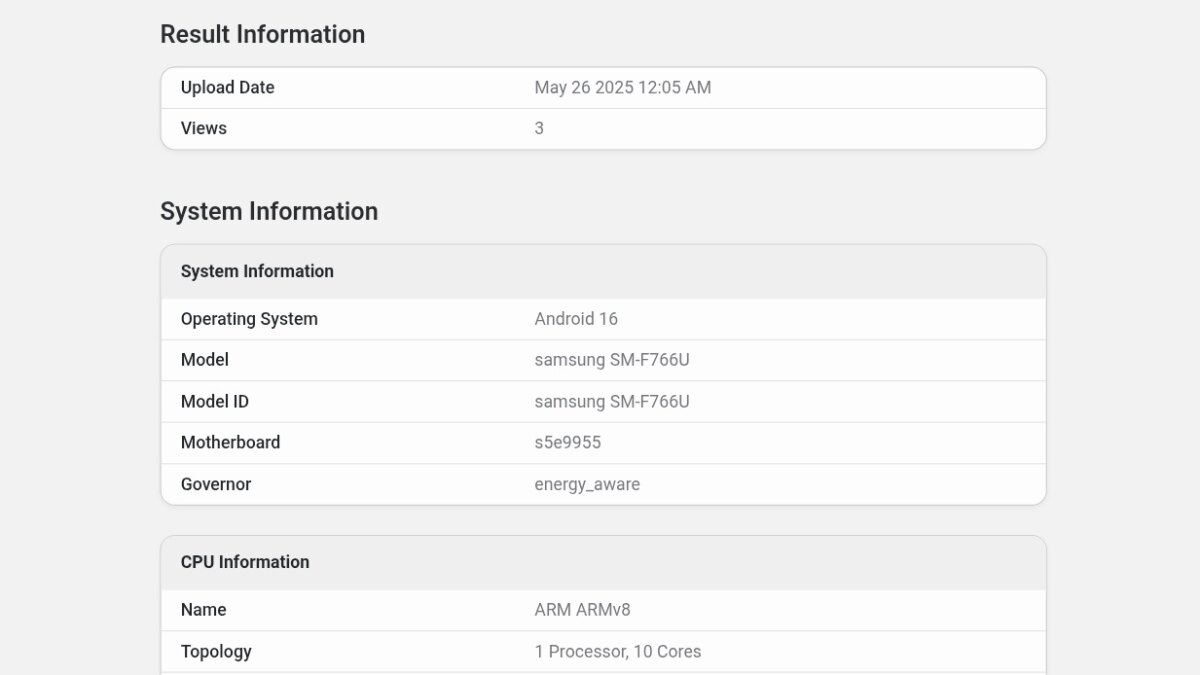Select the Upload Date label

[227, 88]
